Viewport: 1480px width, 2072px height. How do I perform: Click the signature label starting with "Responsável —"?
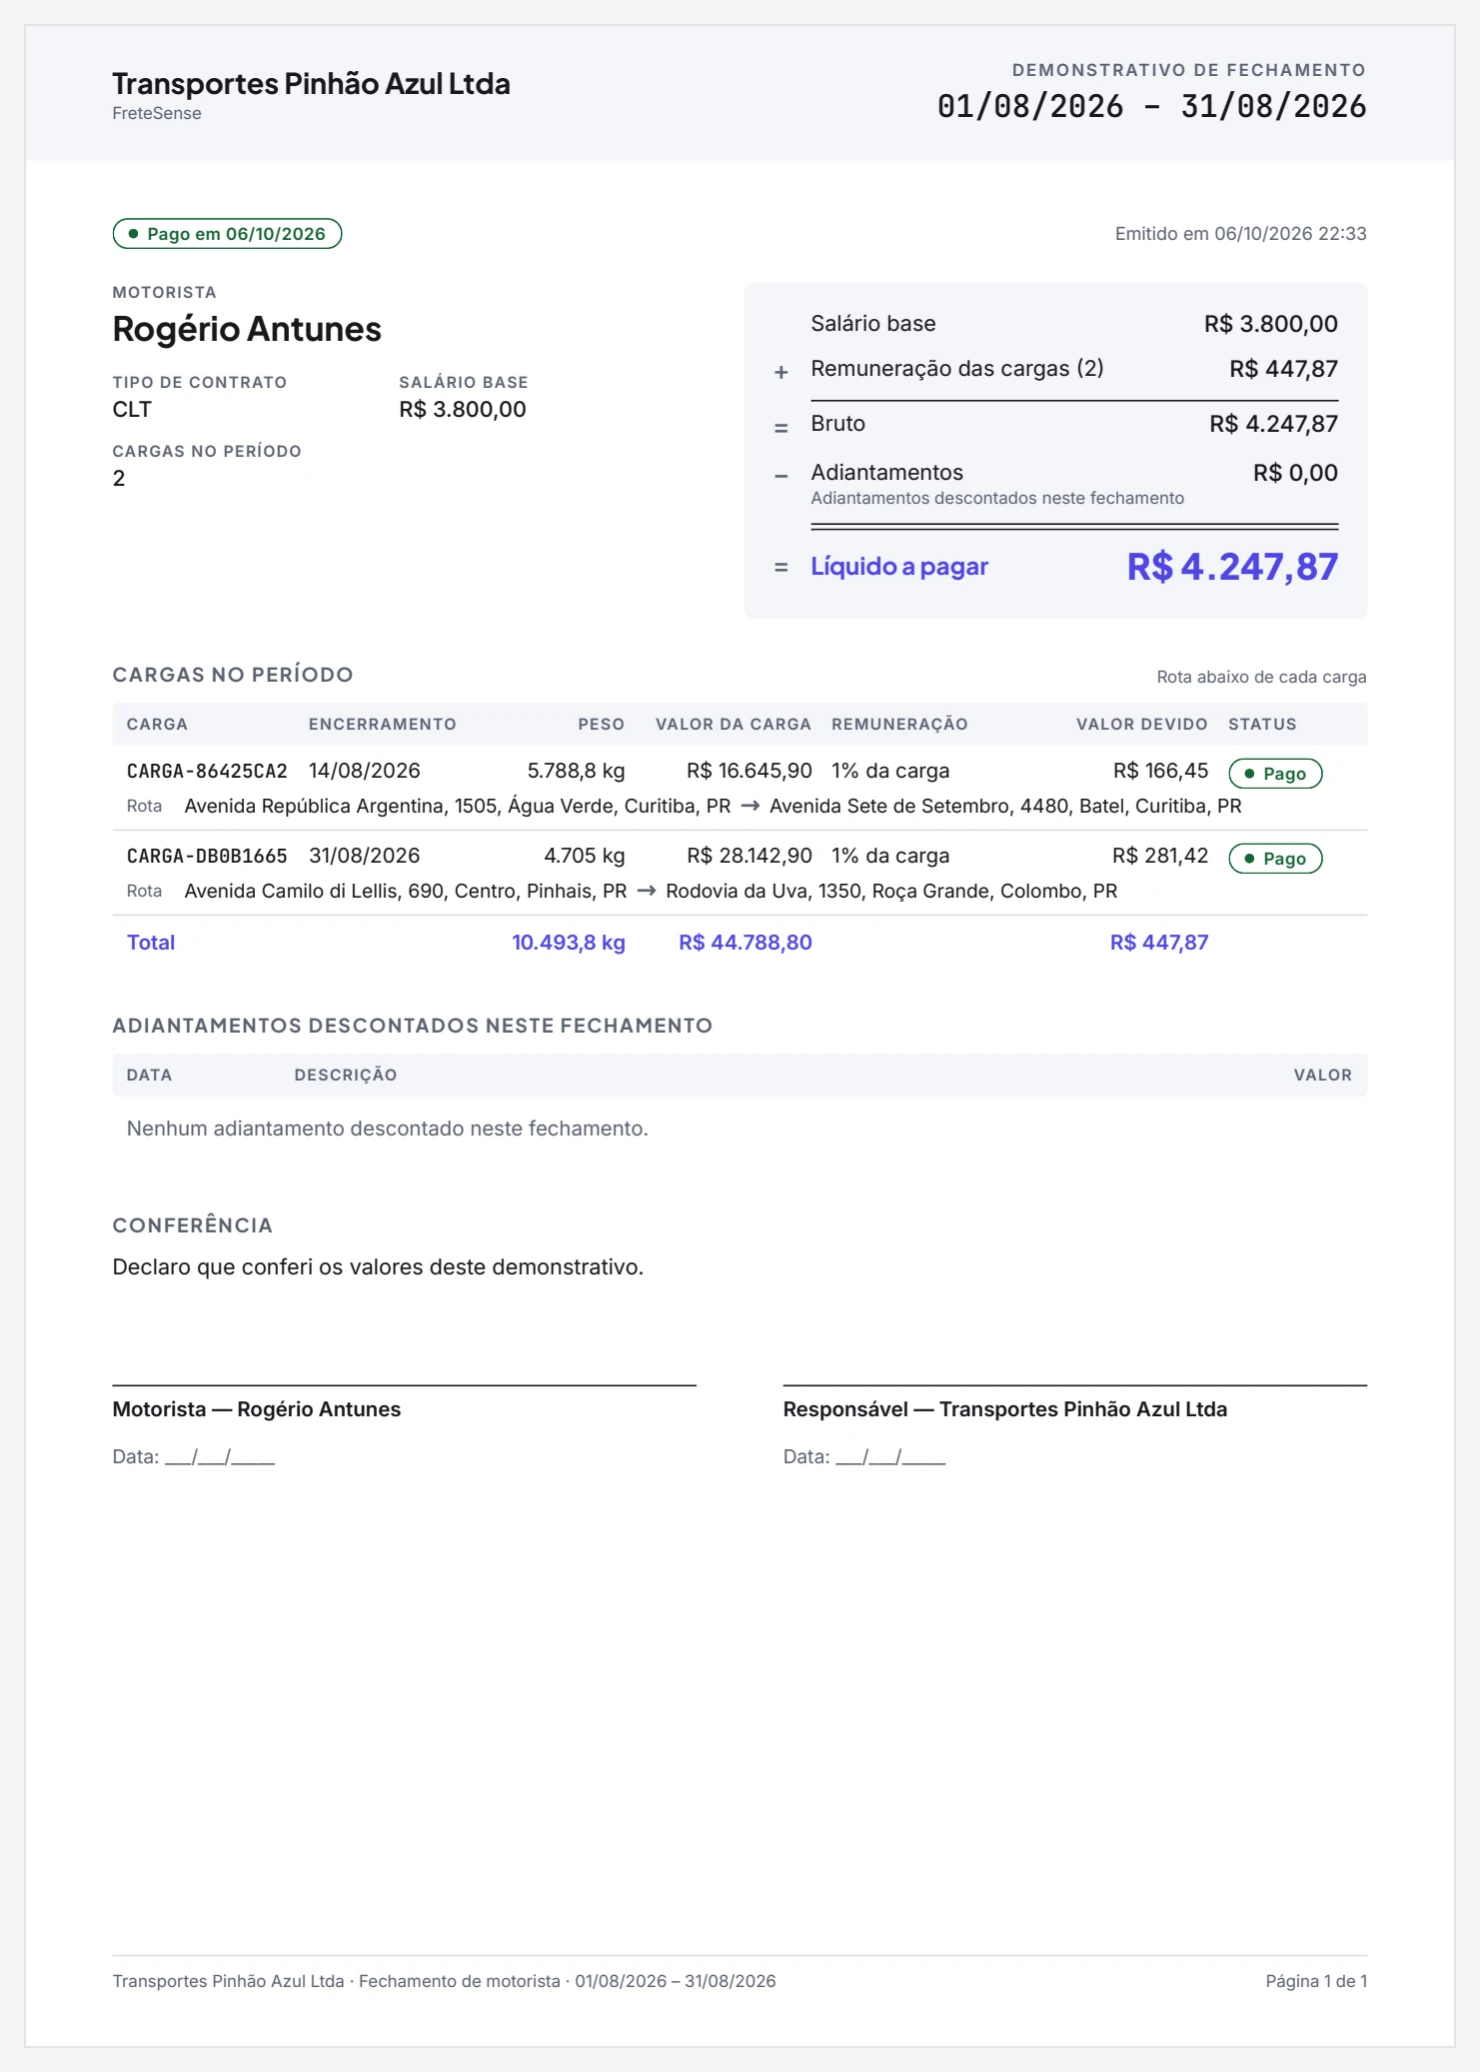1005,1409
